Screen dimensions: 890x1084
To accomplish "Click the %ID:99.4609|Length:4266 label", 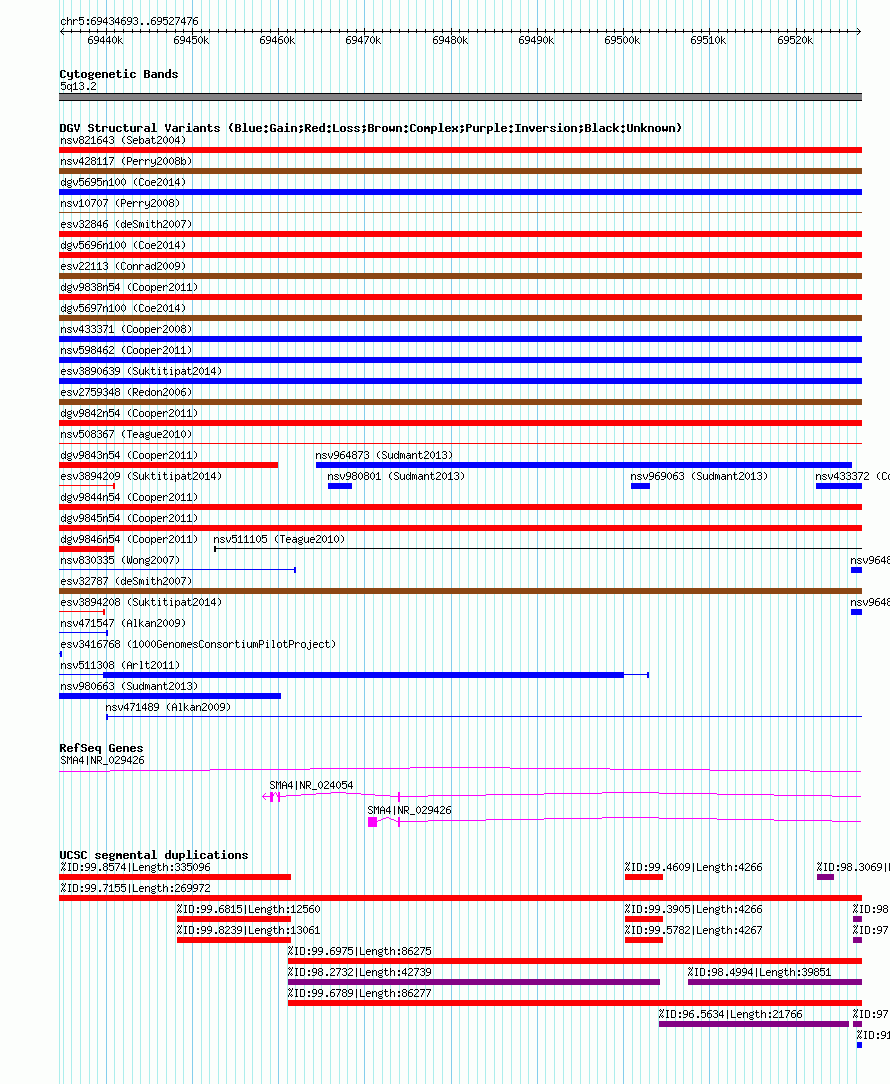I will click(x=694, y=868).
